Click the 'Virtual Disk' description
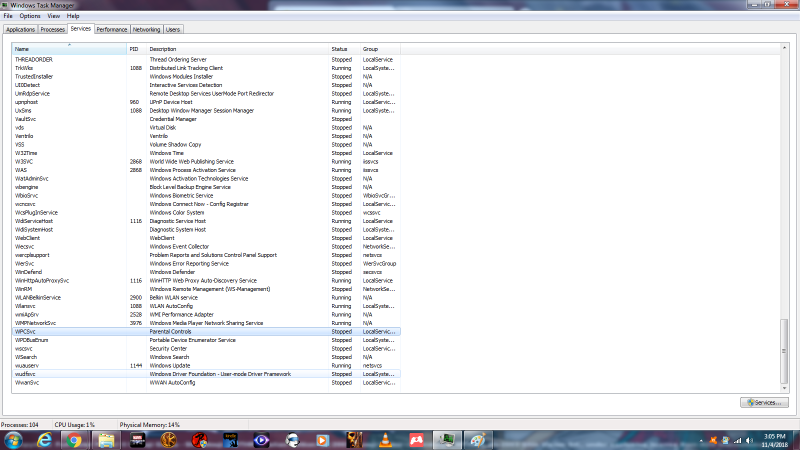 tap(162, 128)
